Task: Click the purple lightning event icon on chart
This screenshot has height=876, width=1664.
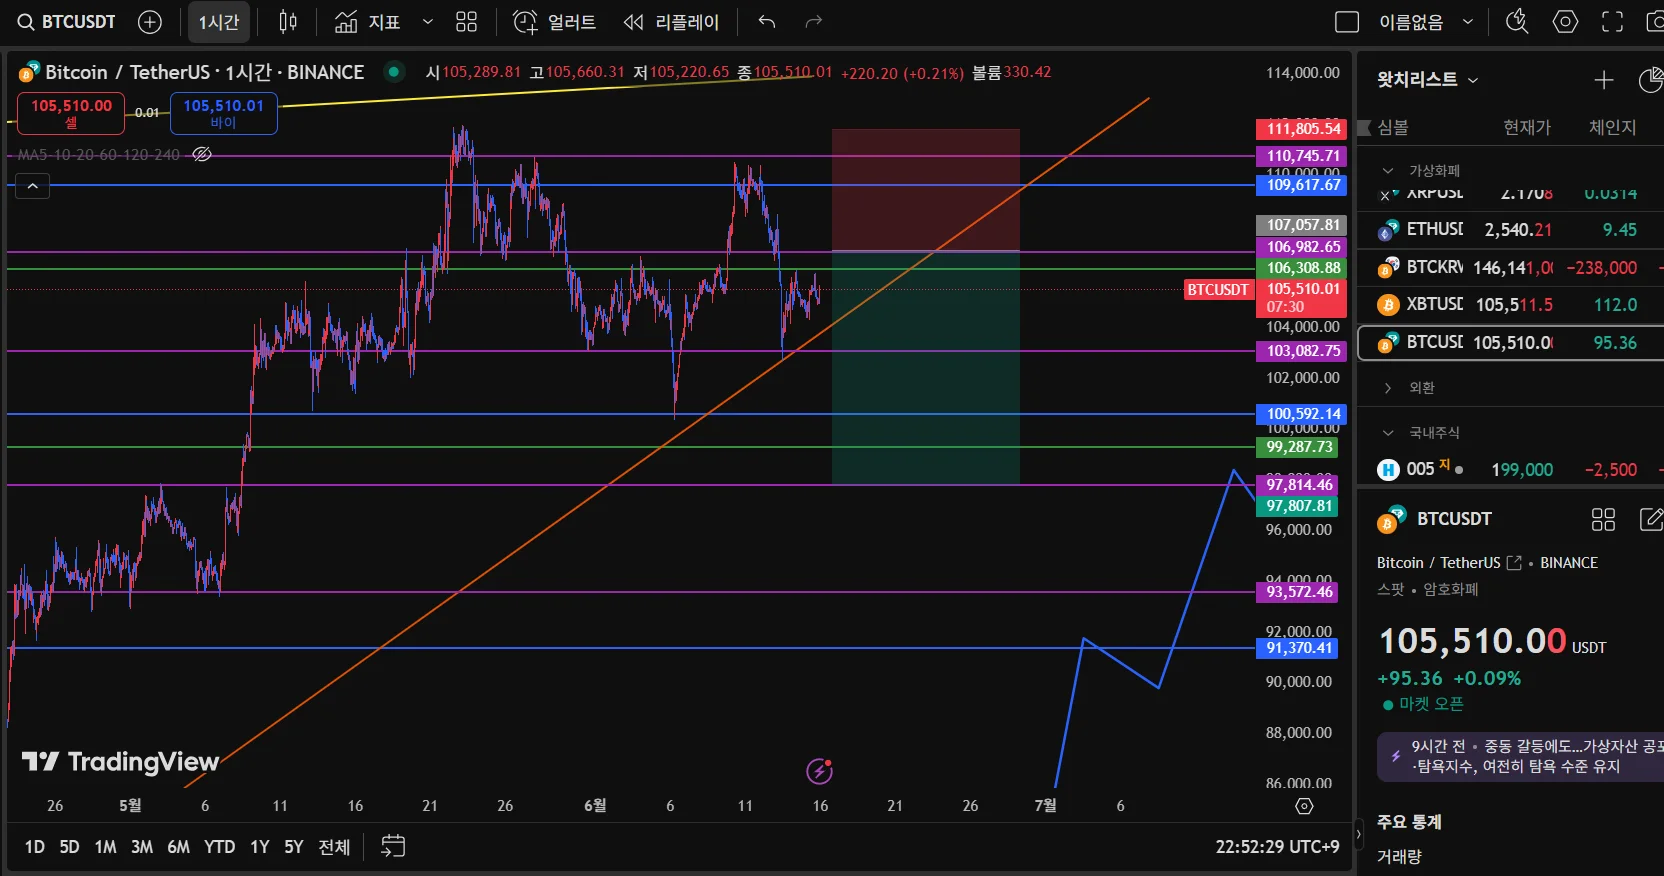Action: pos(819,771)
